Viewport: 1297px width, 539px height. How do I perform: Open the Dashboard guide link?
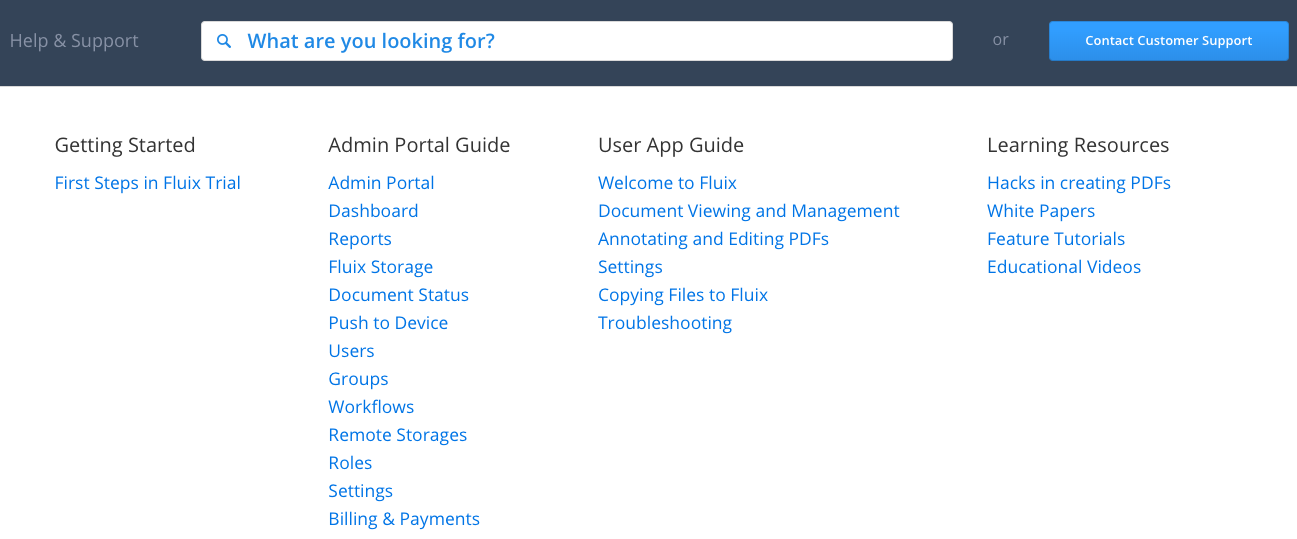click(x=373, y=211)
